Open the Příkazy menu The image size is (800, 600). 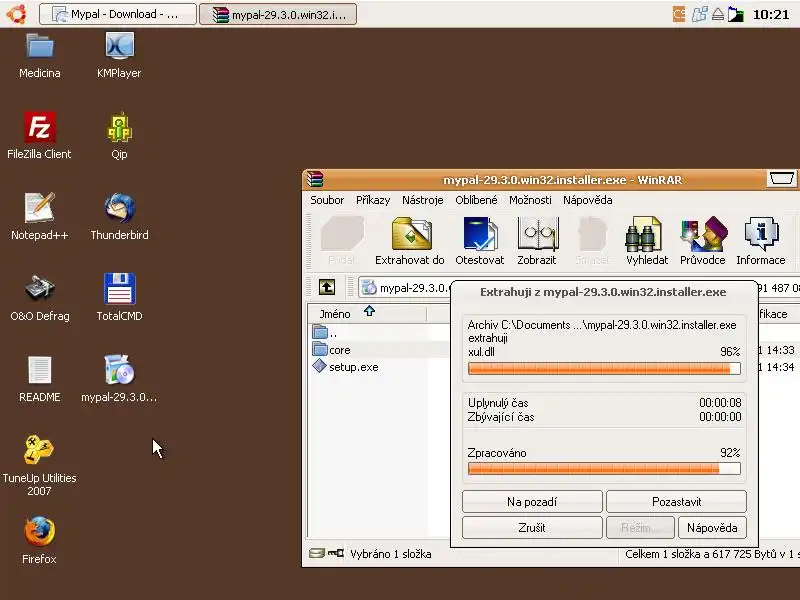(x=373, y=200)
